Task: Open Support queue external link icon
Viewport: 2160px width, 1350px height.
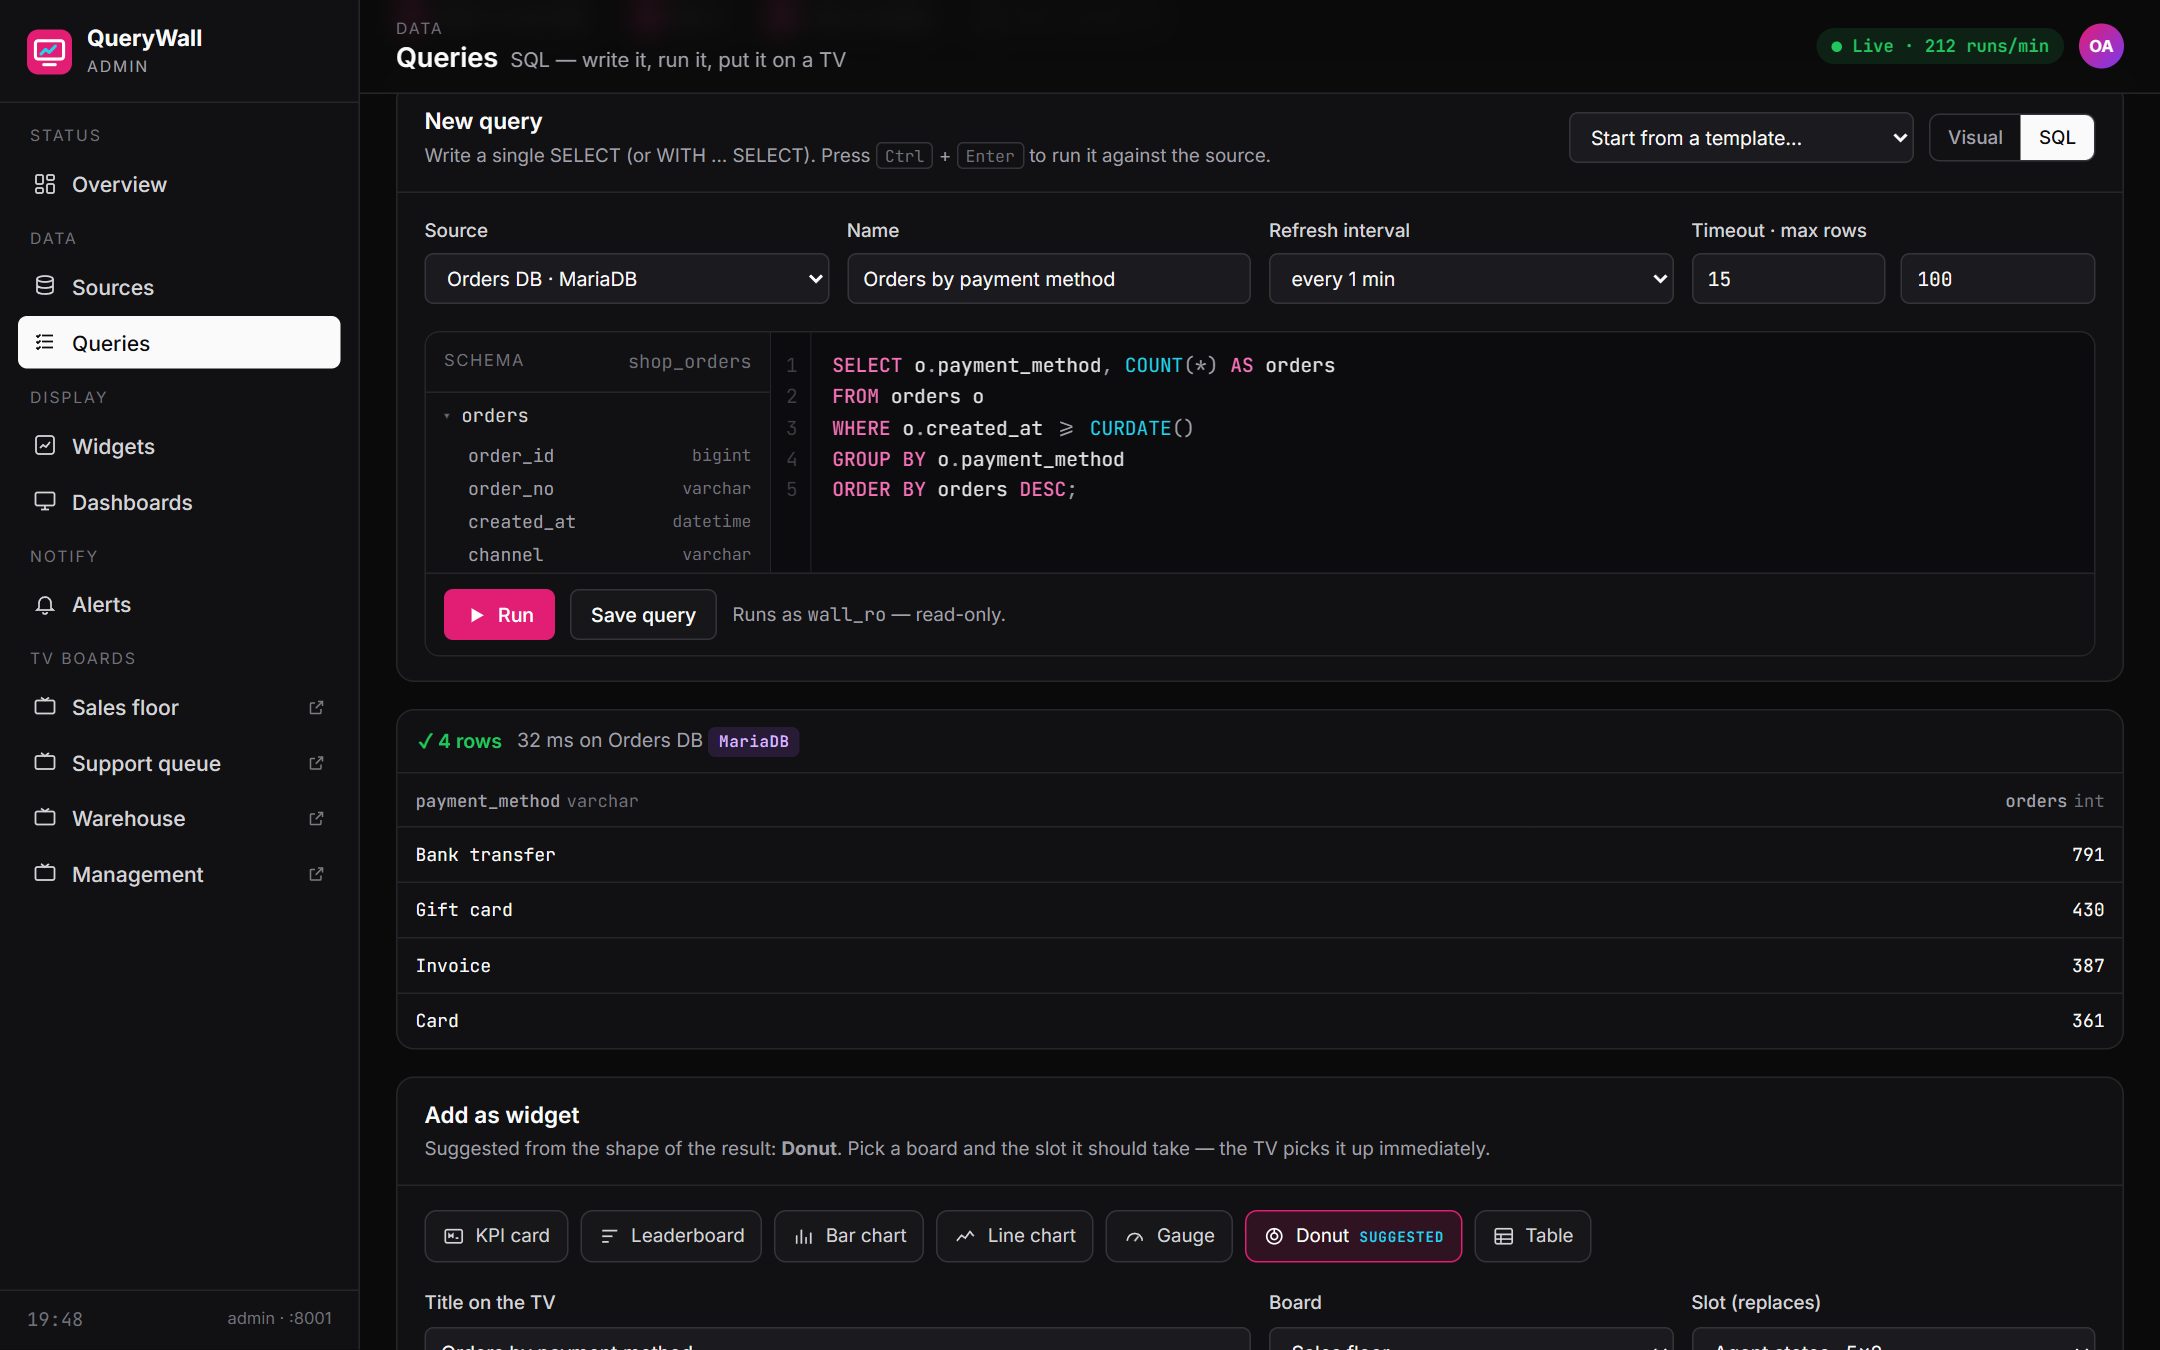Action: (316, 763)
